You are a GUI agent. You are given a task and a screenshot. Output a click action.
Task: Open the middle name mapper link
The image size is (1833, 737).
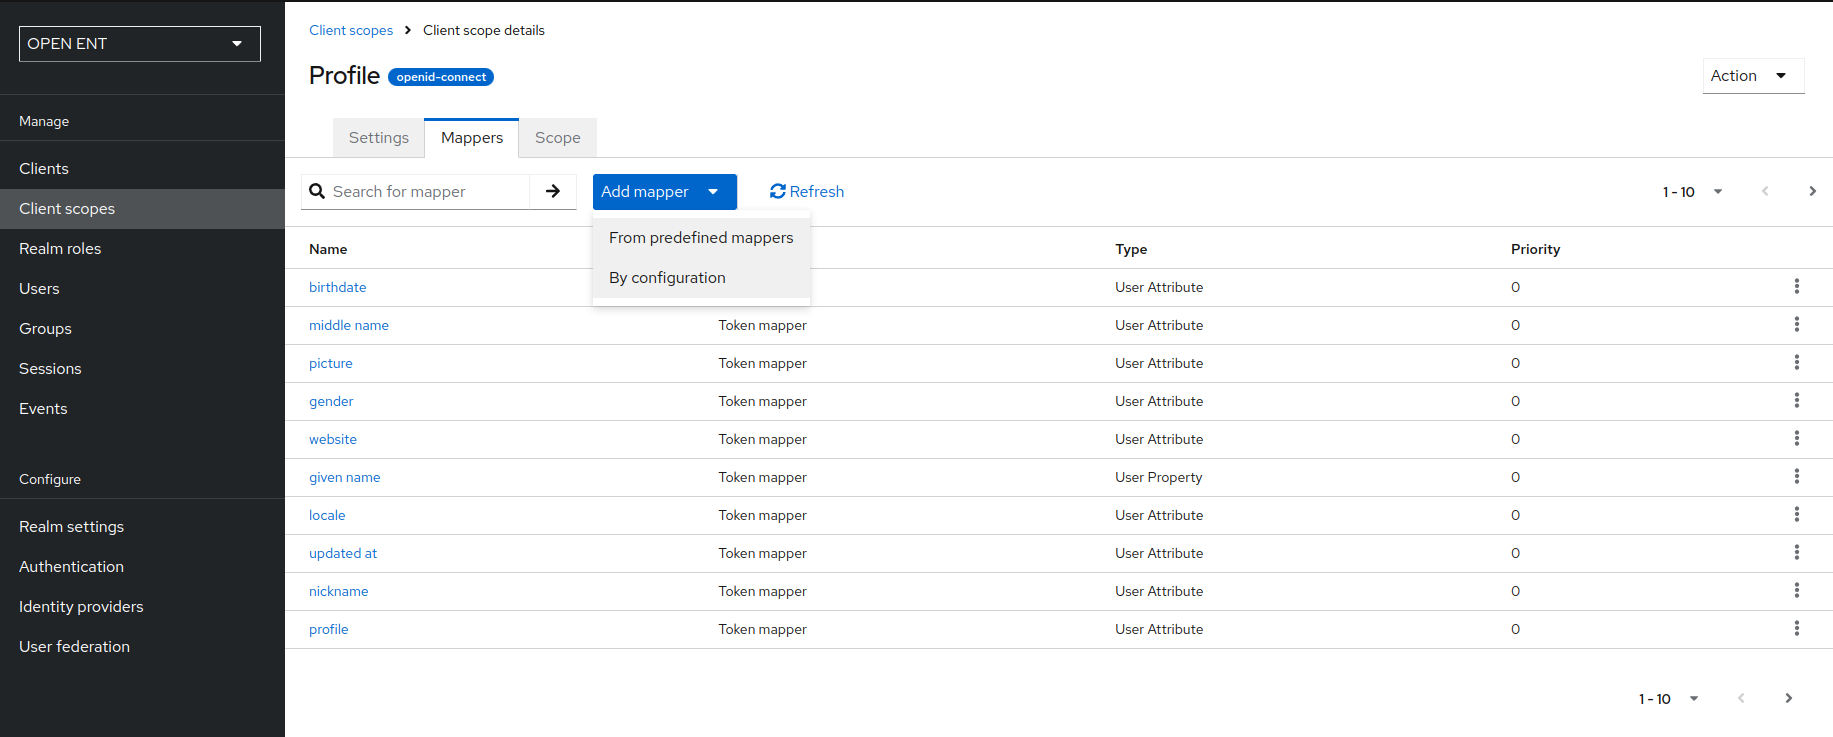click(x=349, y=325)
